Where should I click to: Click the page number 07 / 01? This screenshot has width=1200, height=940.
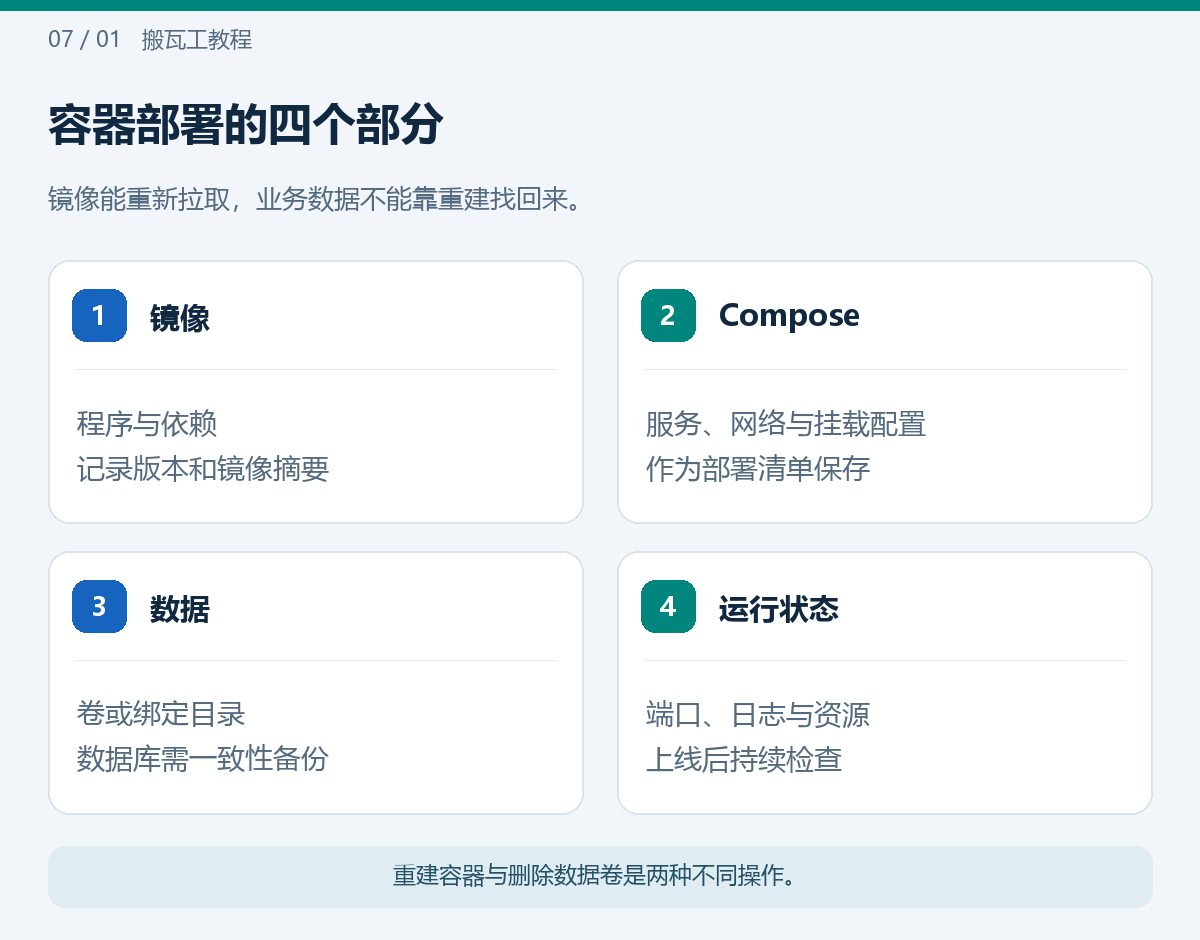tap(84, 40)
